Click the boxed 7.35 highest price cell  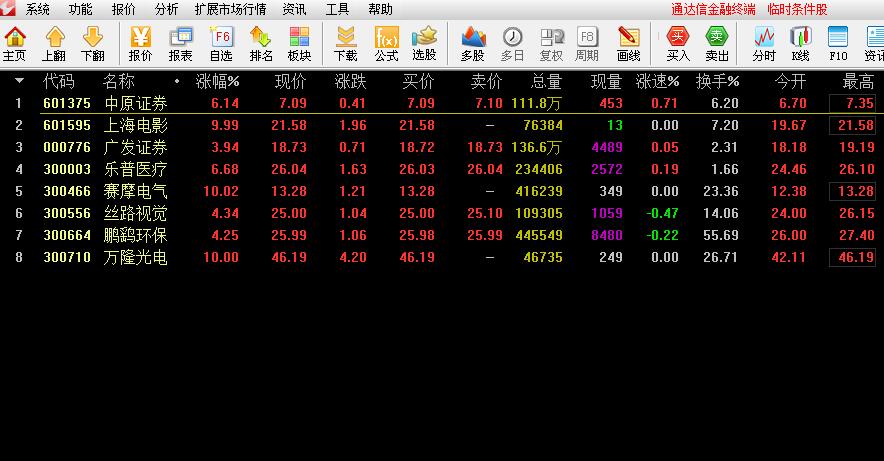pos(852,103)
